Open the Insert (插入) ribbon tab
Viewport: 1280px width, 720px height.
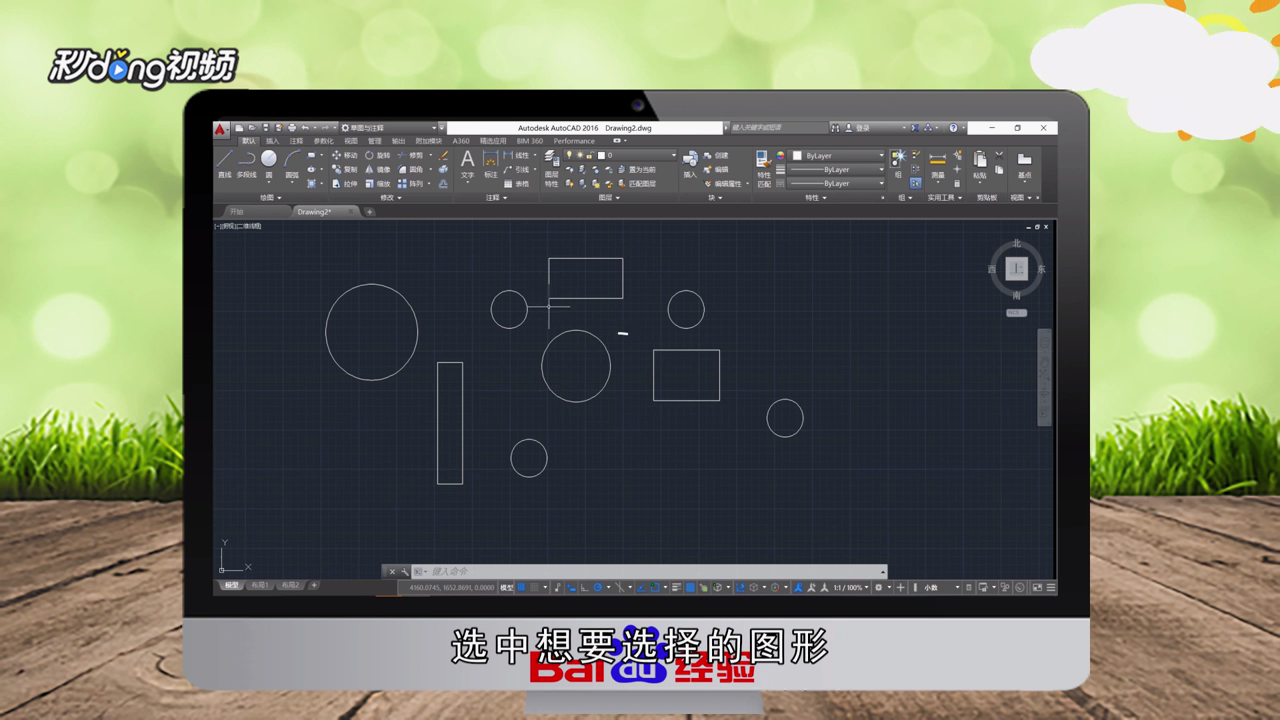click(272, 141)
